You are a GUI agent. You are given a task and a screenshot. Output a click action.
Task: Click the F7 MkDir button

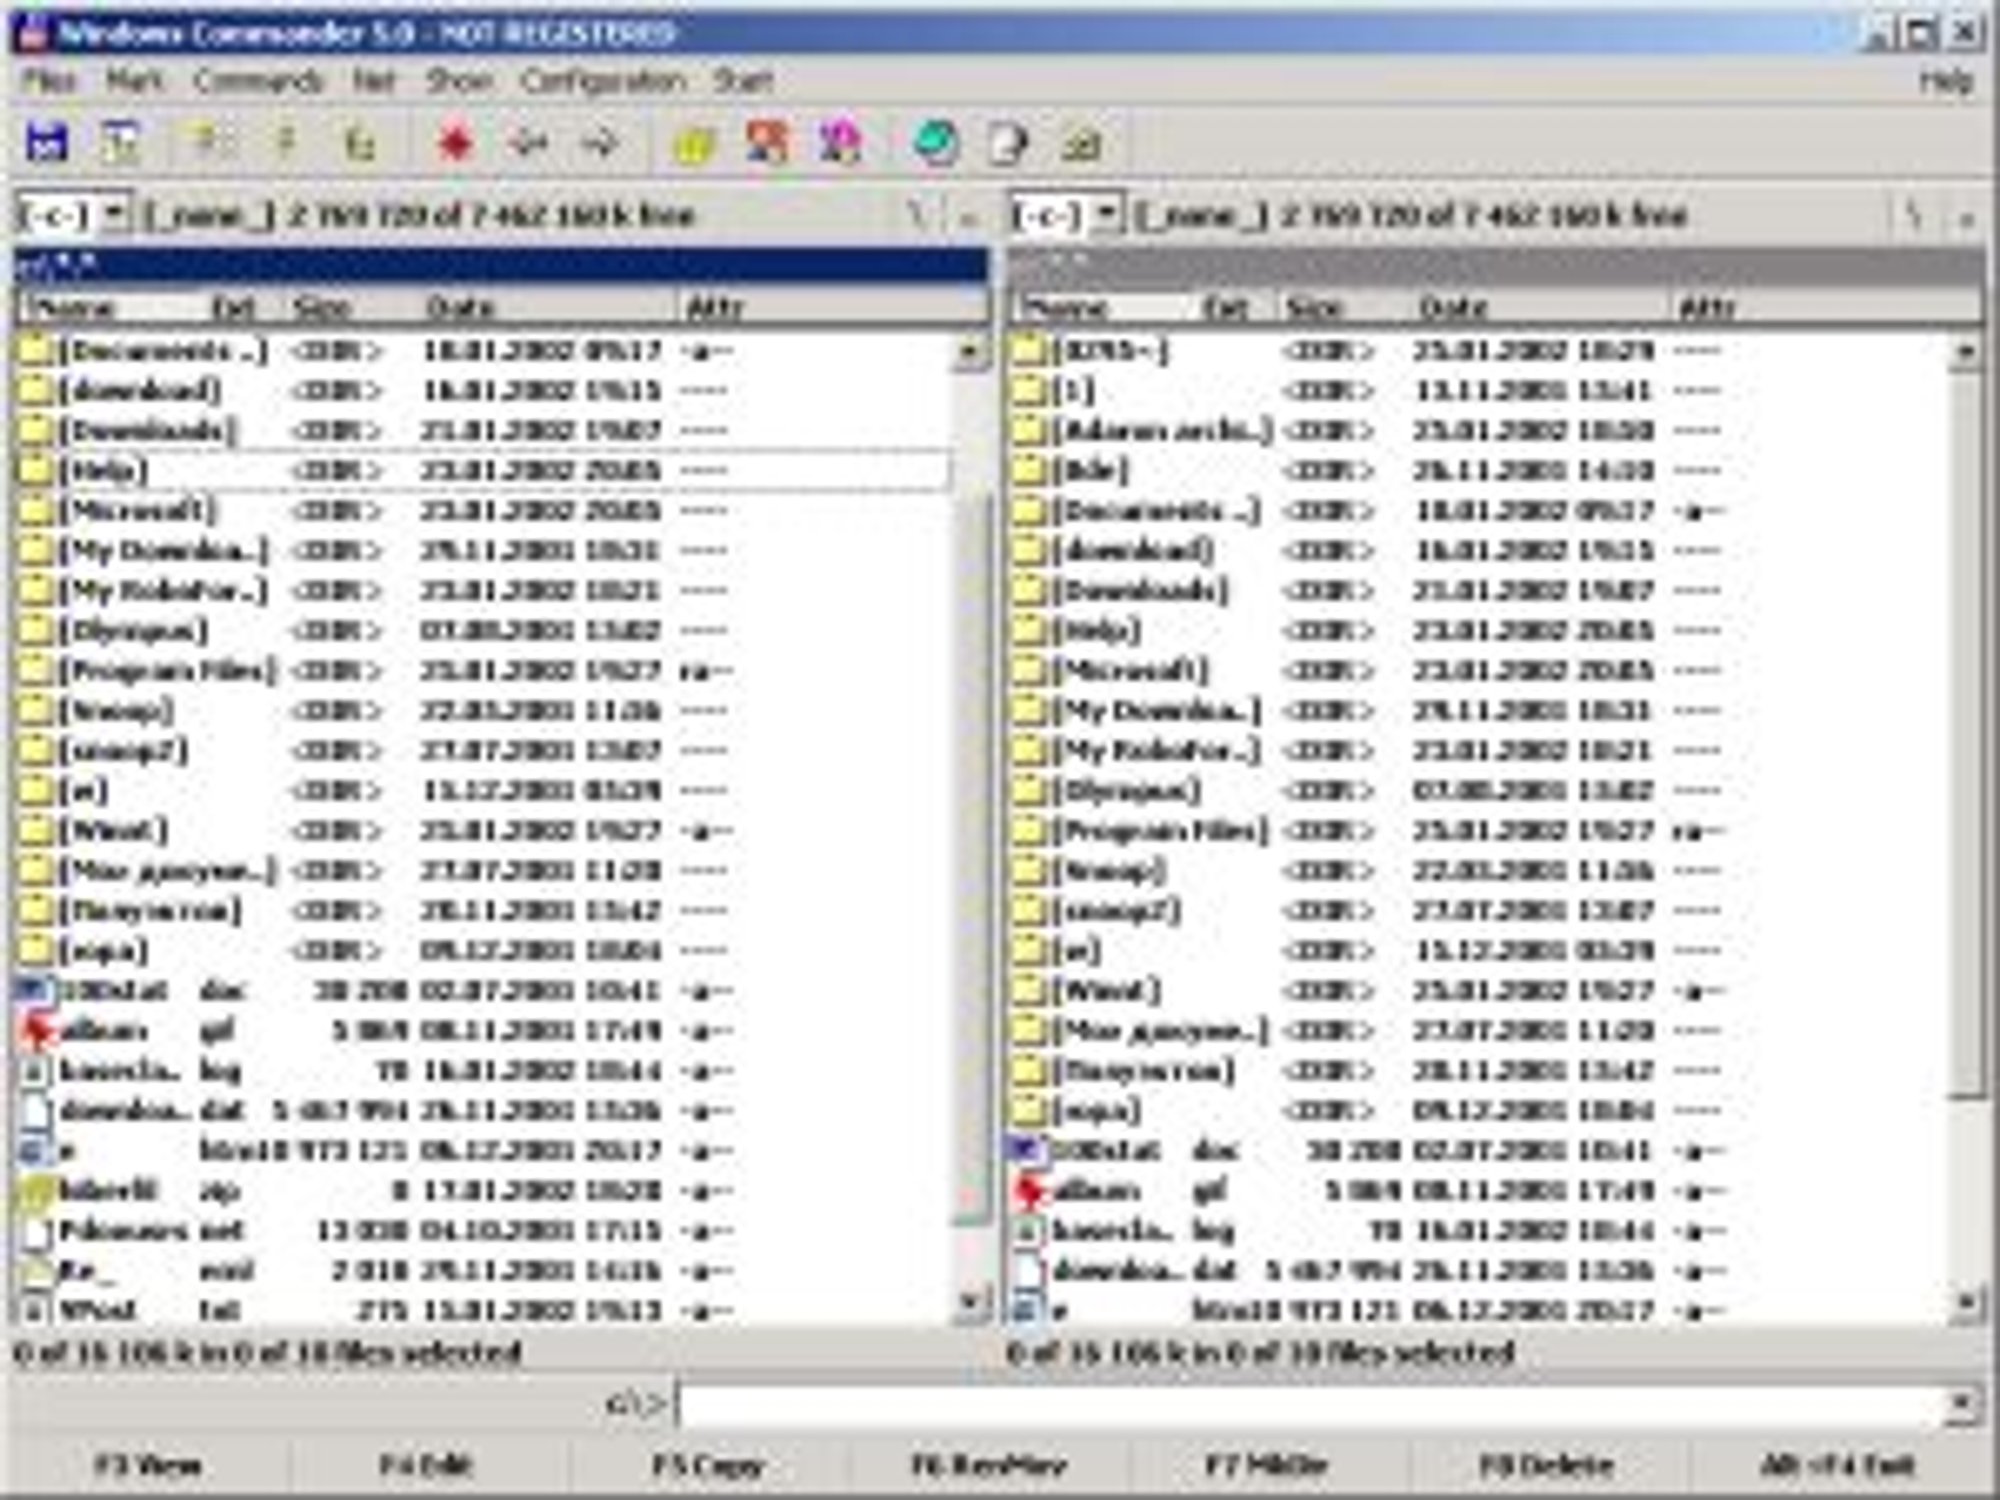tap(1267, 1466)
